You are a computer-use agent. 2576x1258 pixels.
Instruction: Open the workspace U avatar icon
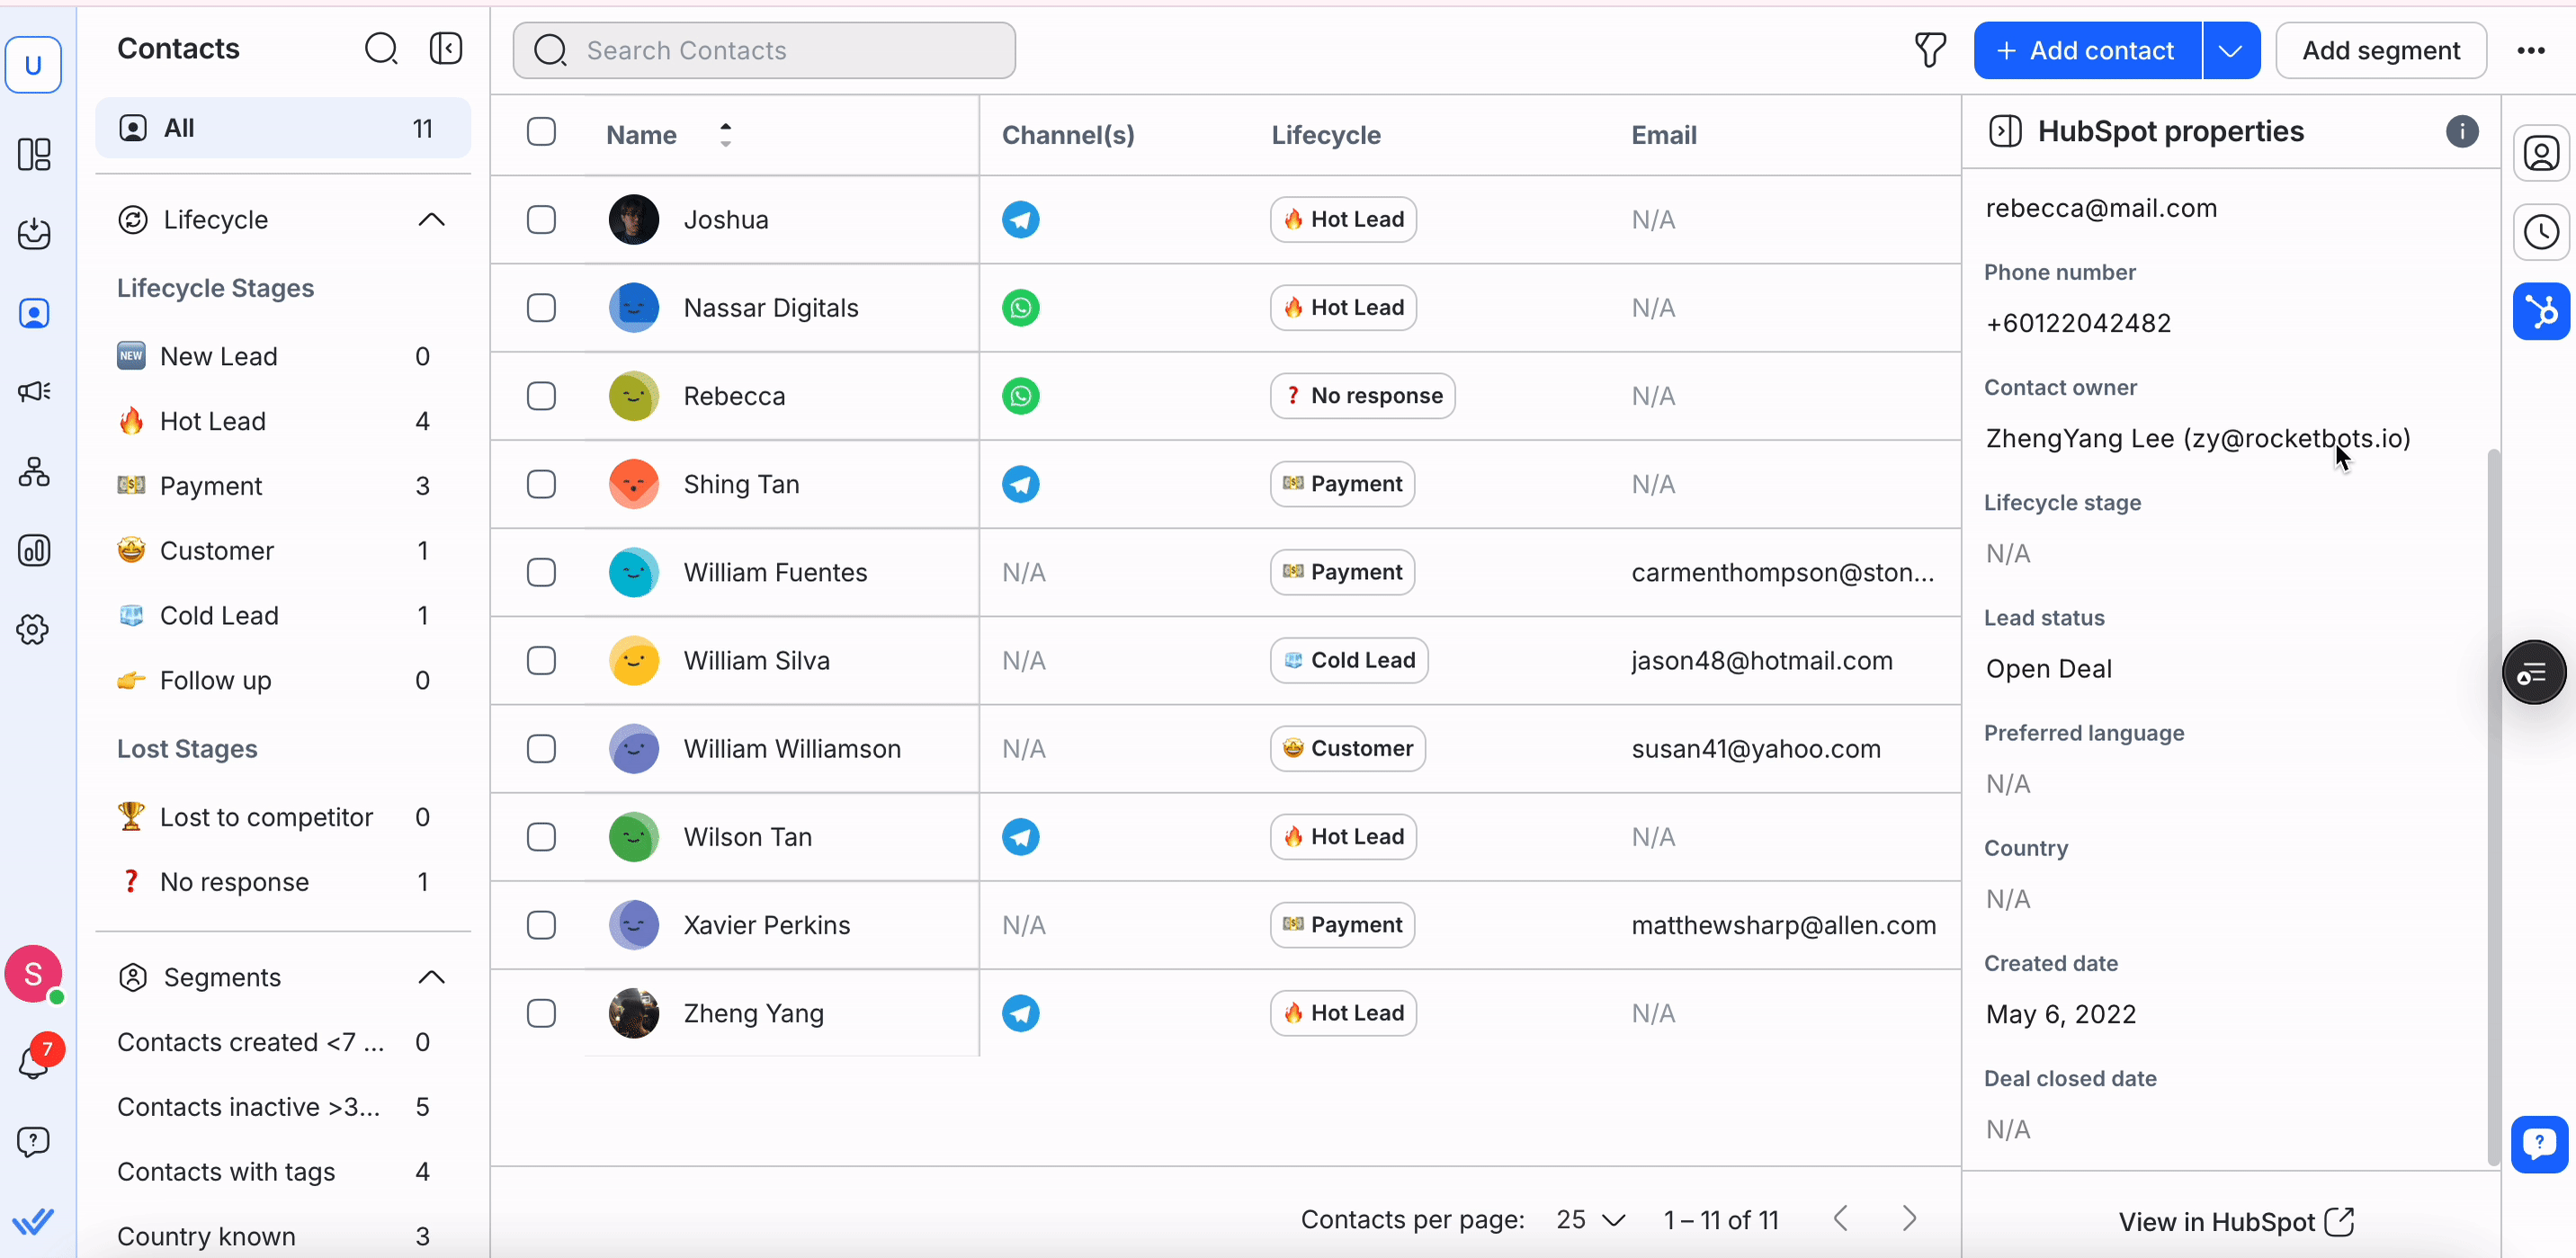tap(34, 65)
